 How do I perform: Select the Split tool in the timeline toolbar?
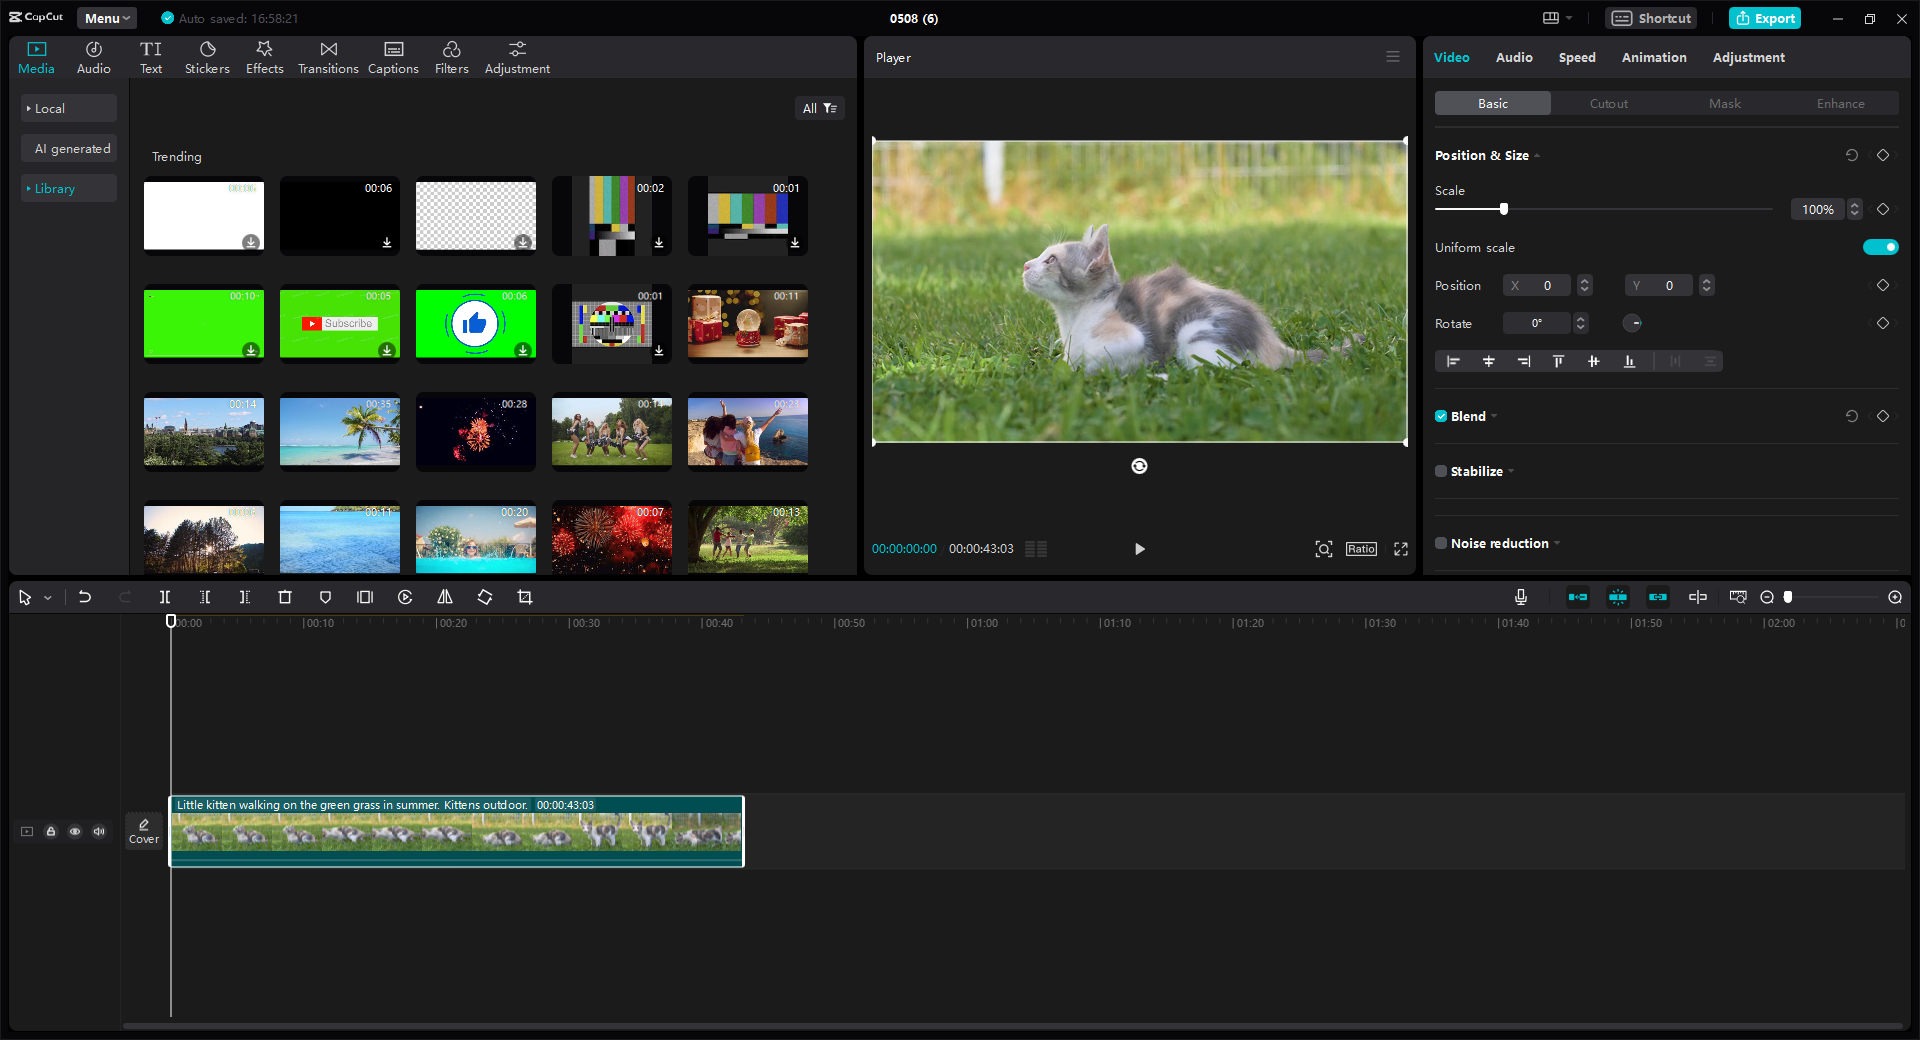tap(165, 597)
